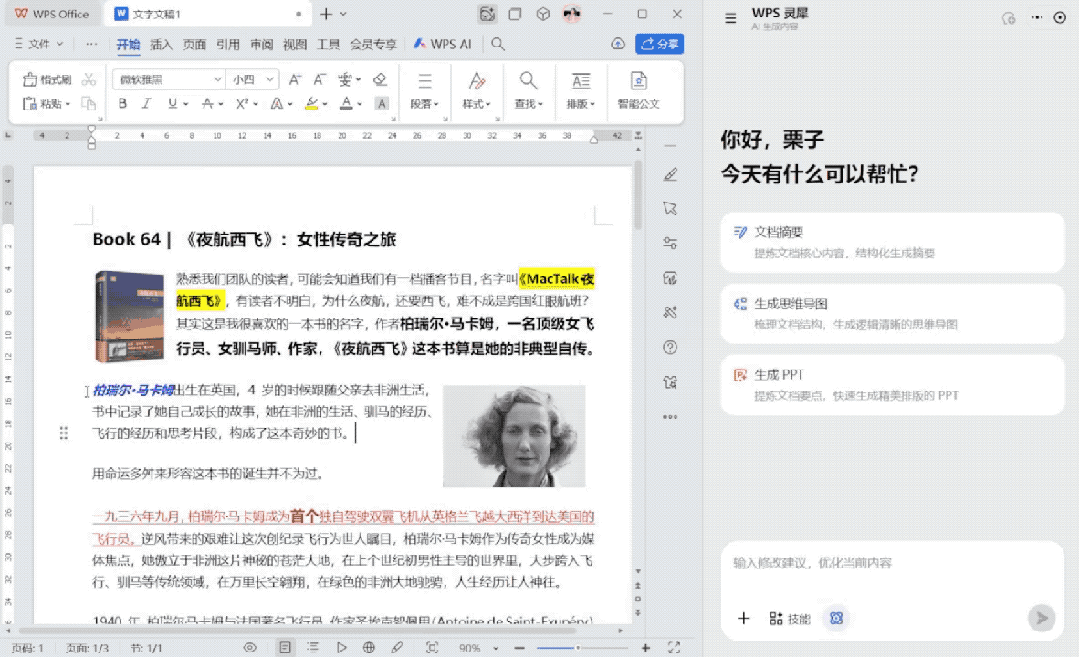Toggle eye protection mode in the status bar
This screenshot has width=1079, height=657.
point(250,647)
